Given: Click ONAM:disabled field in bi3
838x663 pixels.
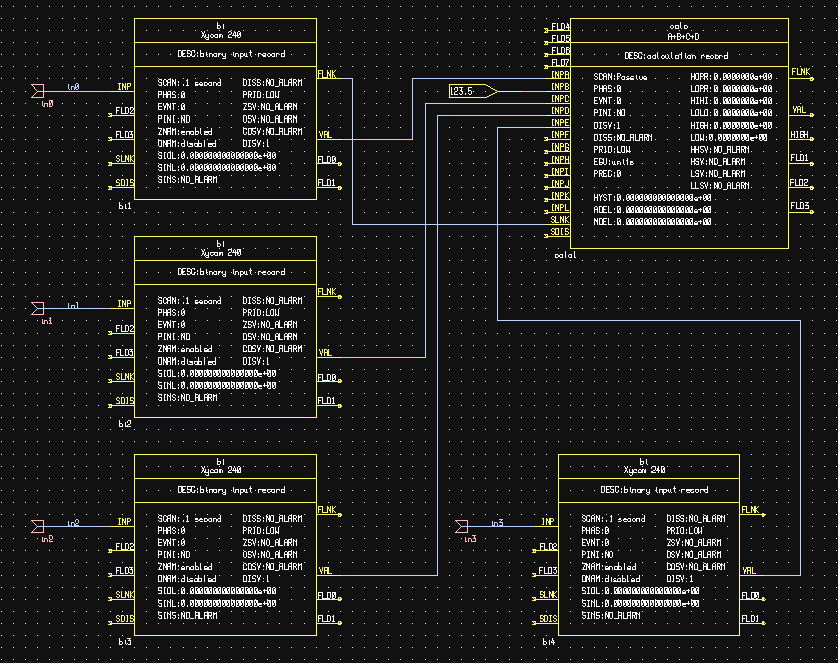Looking at the screenshot, I should click(x=187, y=579).
